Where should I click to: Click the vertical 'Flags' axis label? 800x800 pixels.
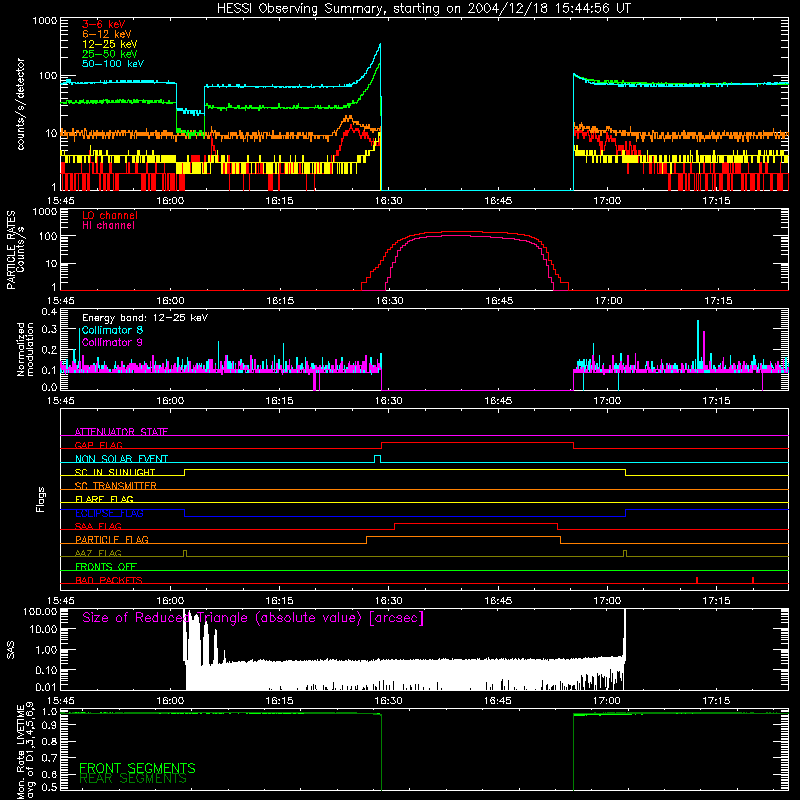click(40, 499)
